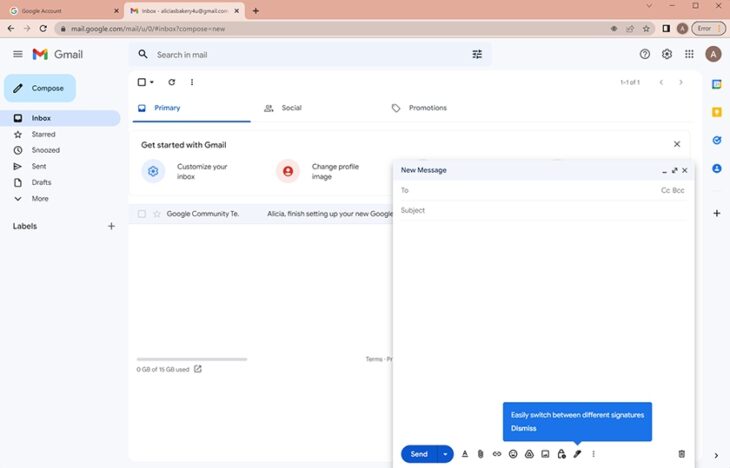Open the emoji picker in compose
The width and height of the screenshot is (730, 468).
(513, 454)
